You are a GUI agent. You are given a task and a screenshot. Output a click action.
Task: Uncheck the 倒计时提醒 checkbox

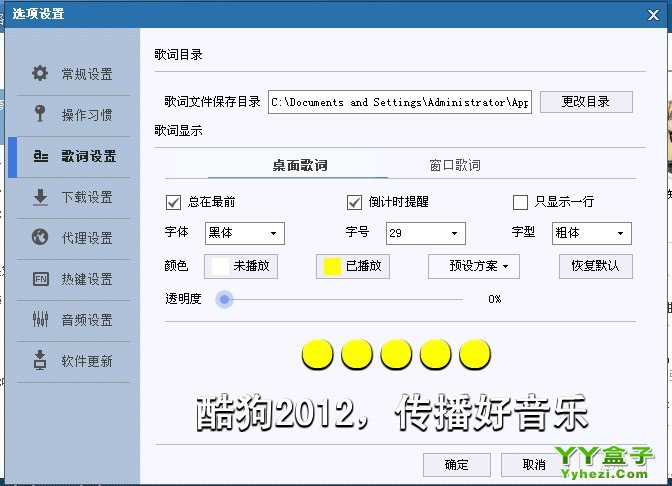[x=354, y=202]
